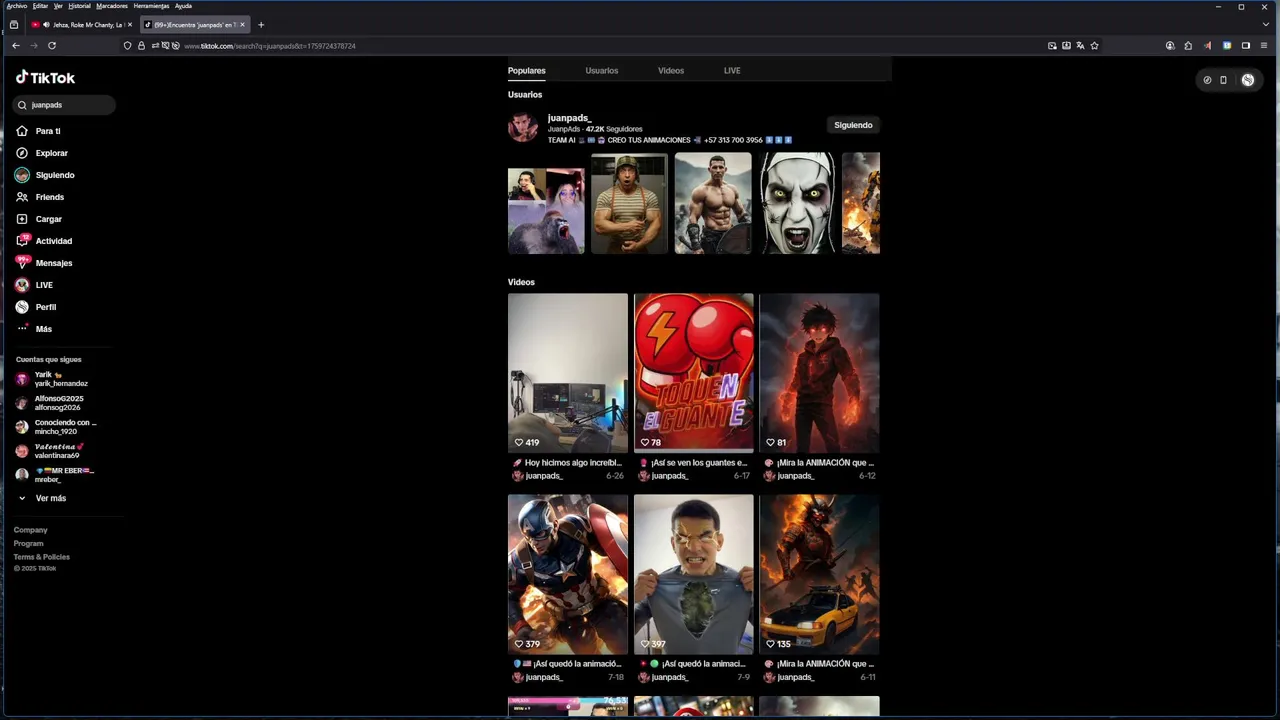Click the site shield icon in address bar

127,45
